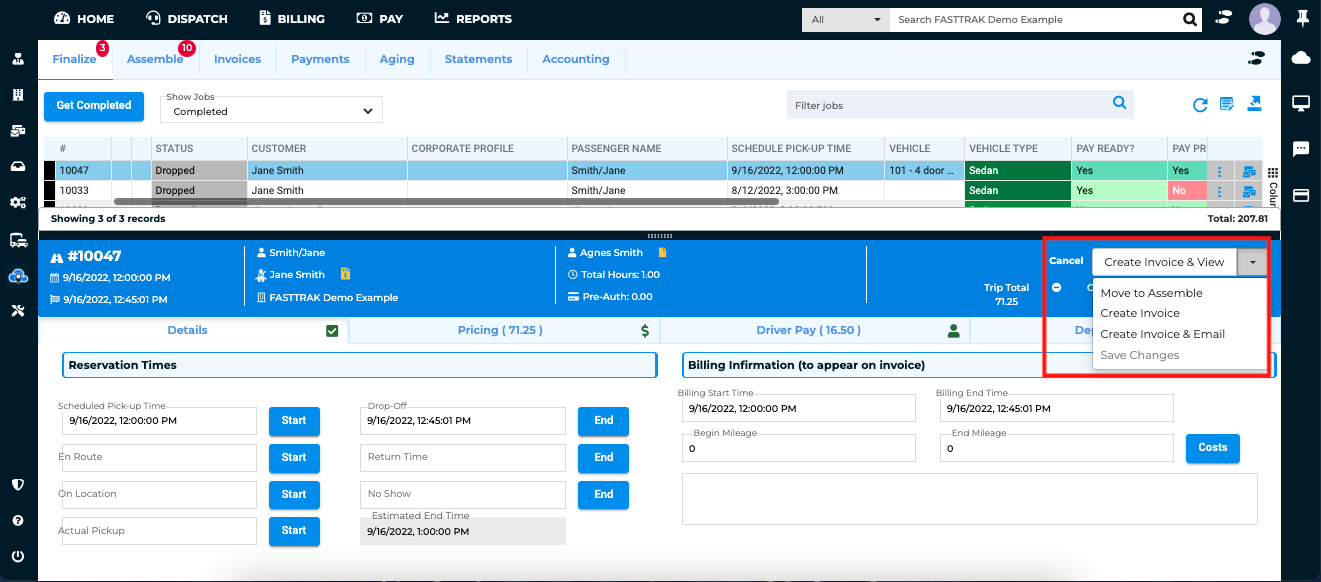Screen dimensions: 1321x582
Task: Click the bus icon in left sidebar
Action: click(x=18, y=239)
